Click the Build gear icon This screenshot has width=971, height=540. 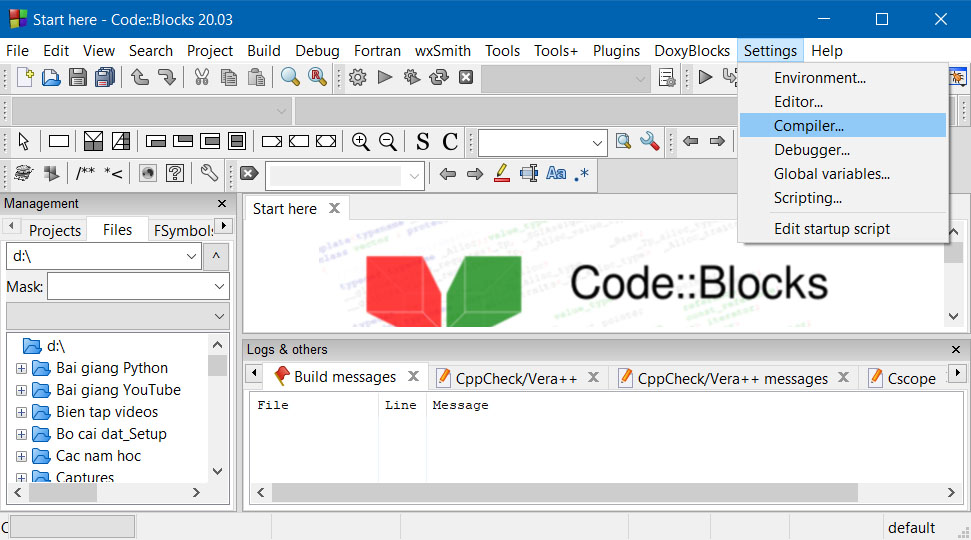pyautogui.click(x=357, y=77)
